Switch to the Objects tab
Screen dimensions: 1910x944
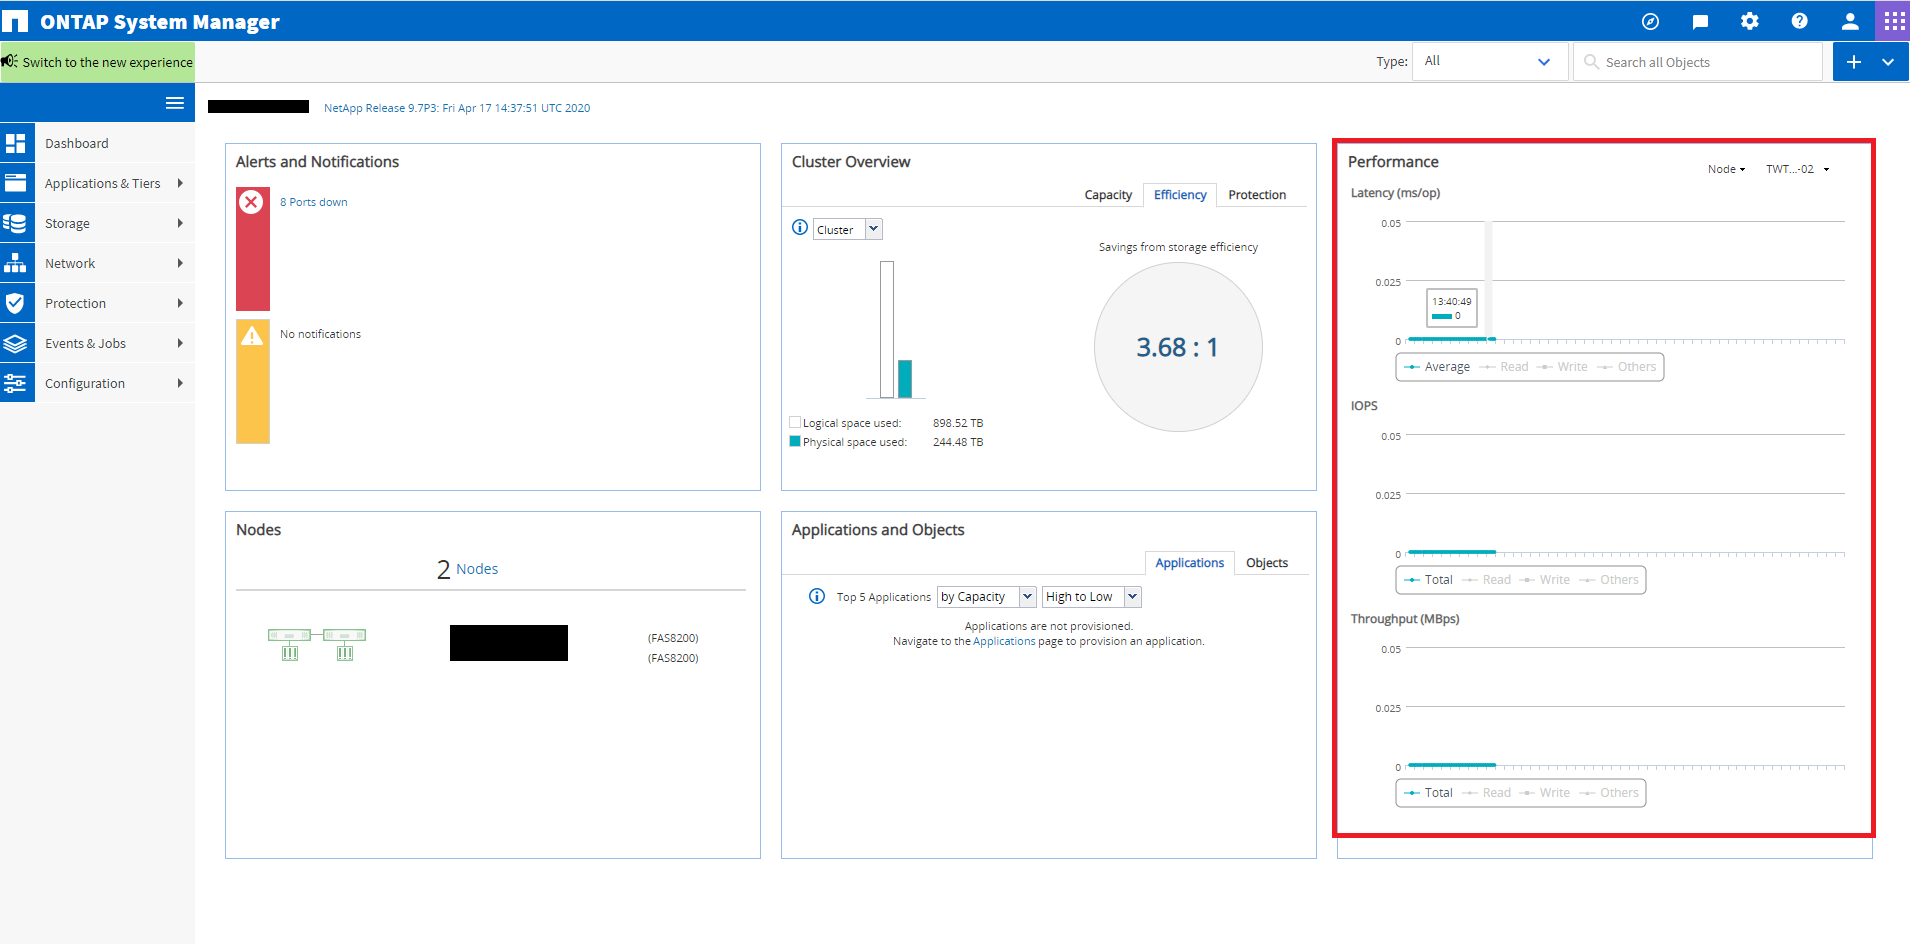(1266, 563)
